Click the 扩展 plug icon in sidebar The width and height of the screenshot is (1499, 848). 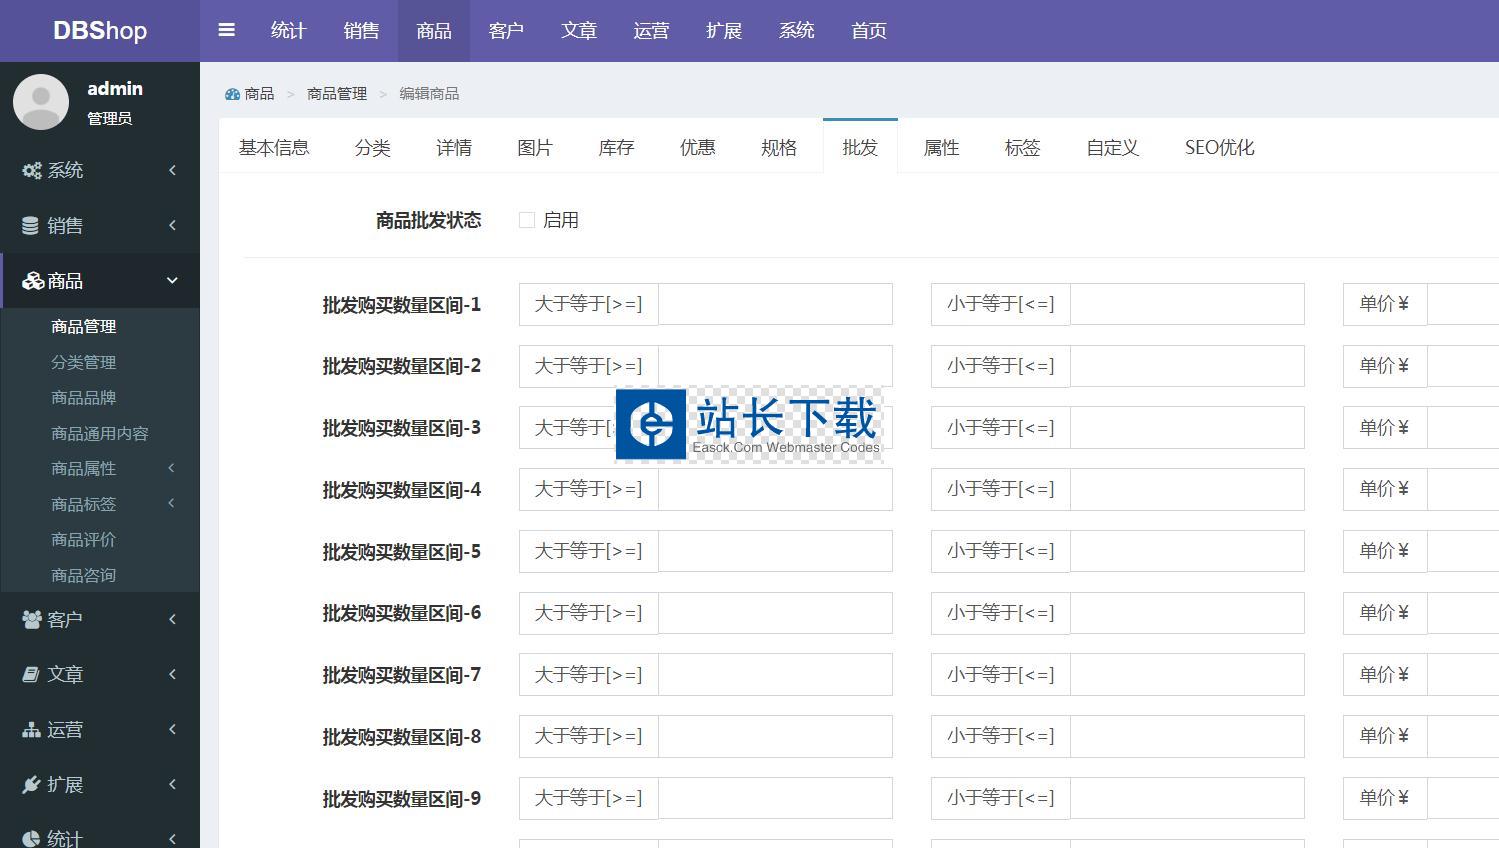pos(31,785)
